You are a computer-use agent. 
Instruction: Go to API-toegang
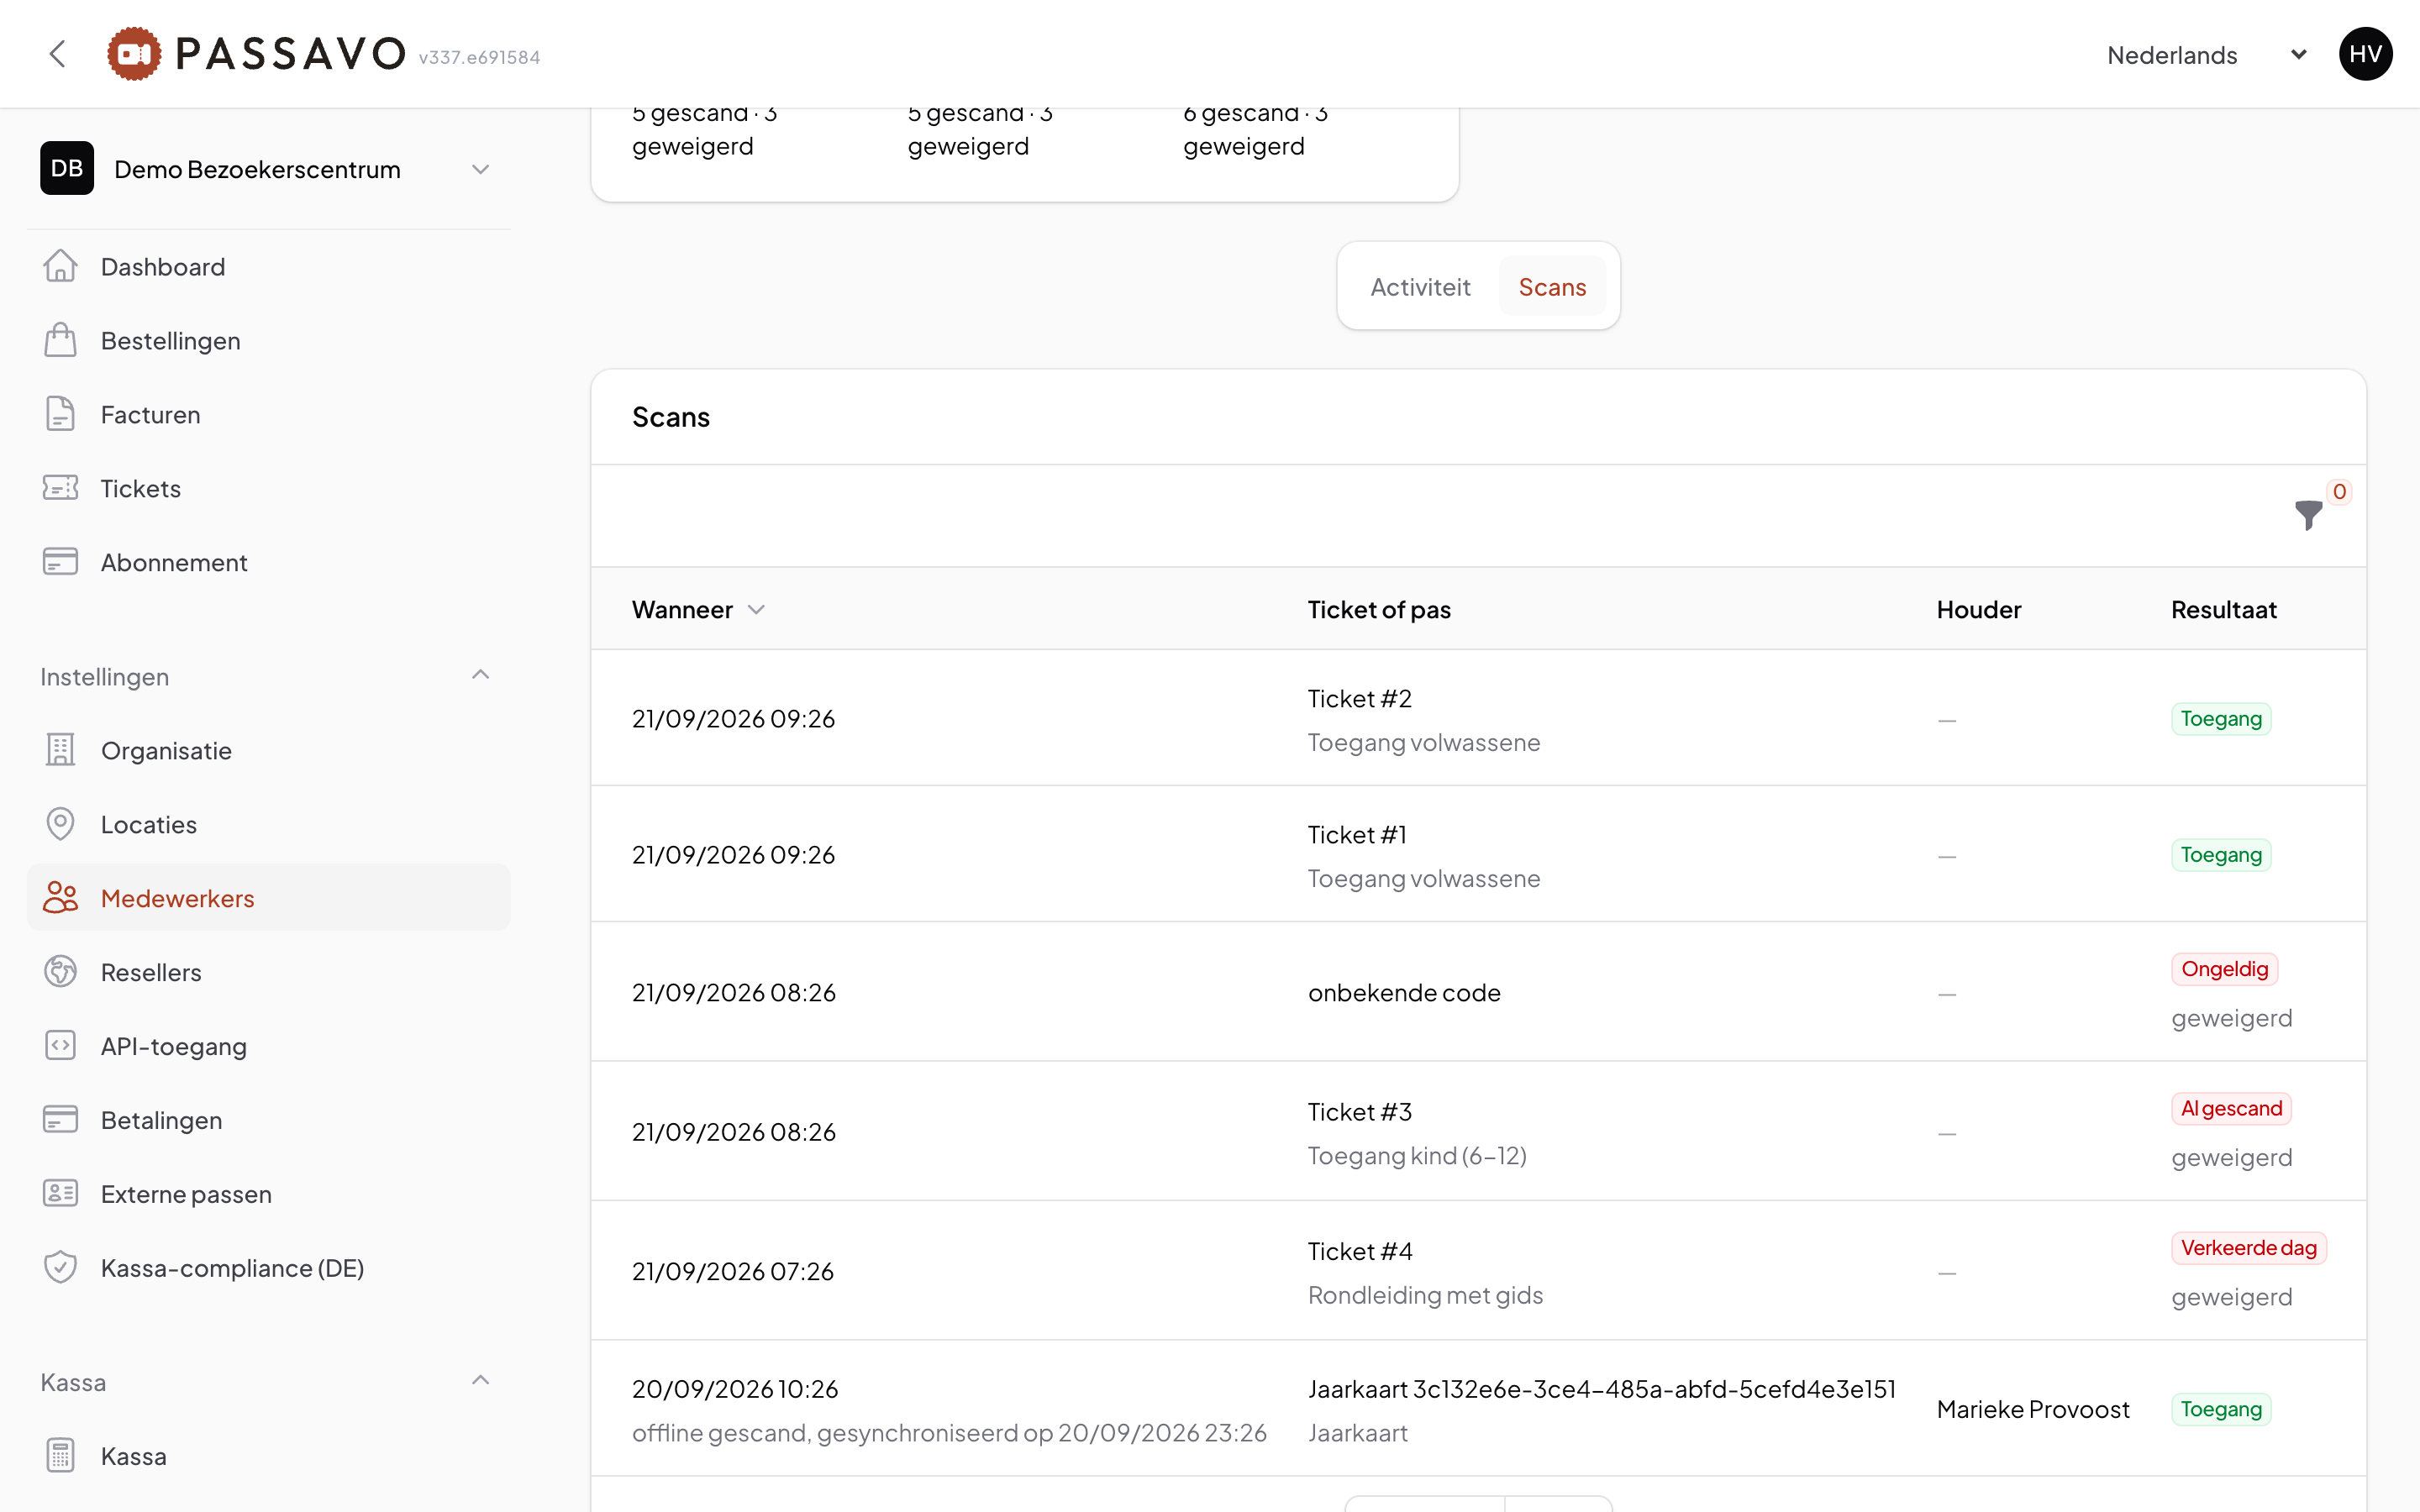tap(268, 1047)
